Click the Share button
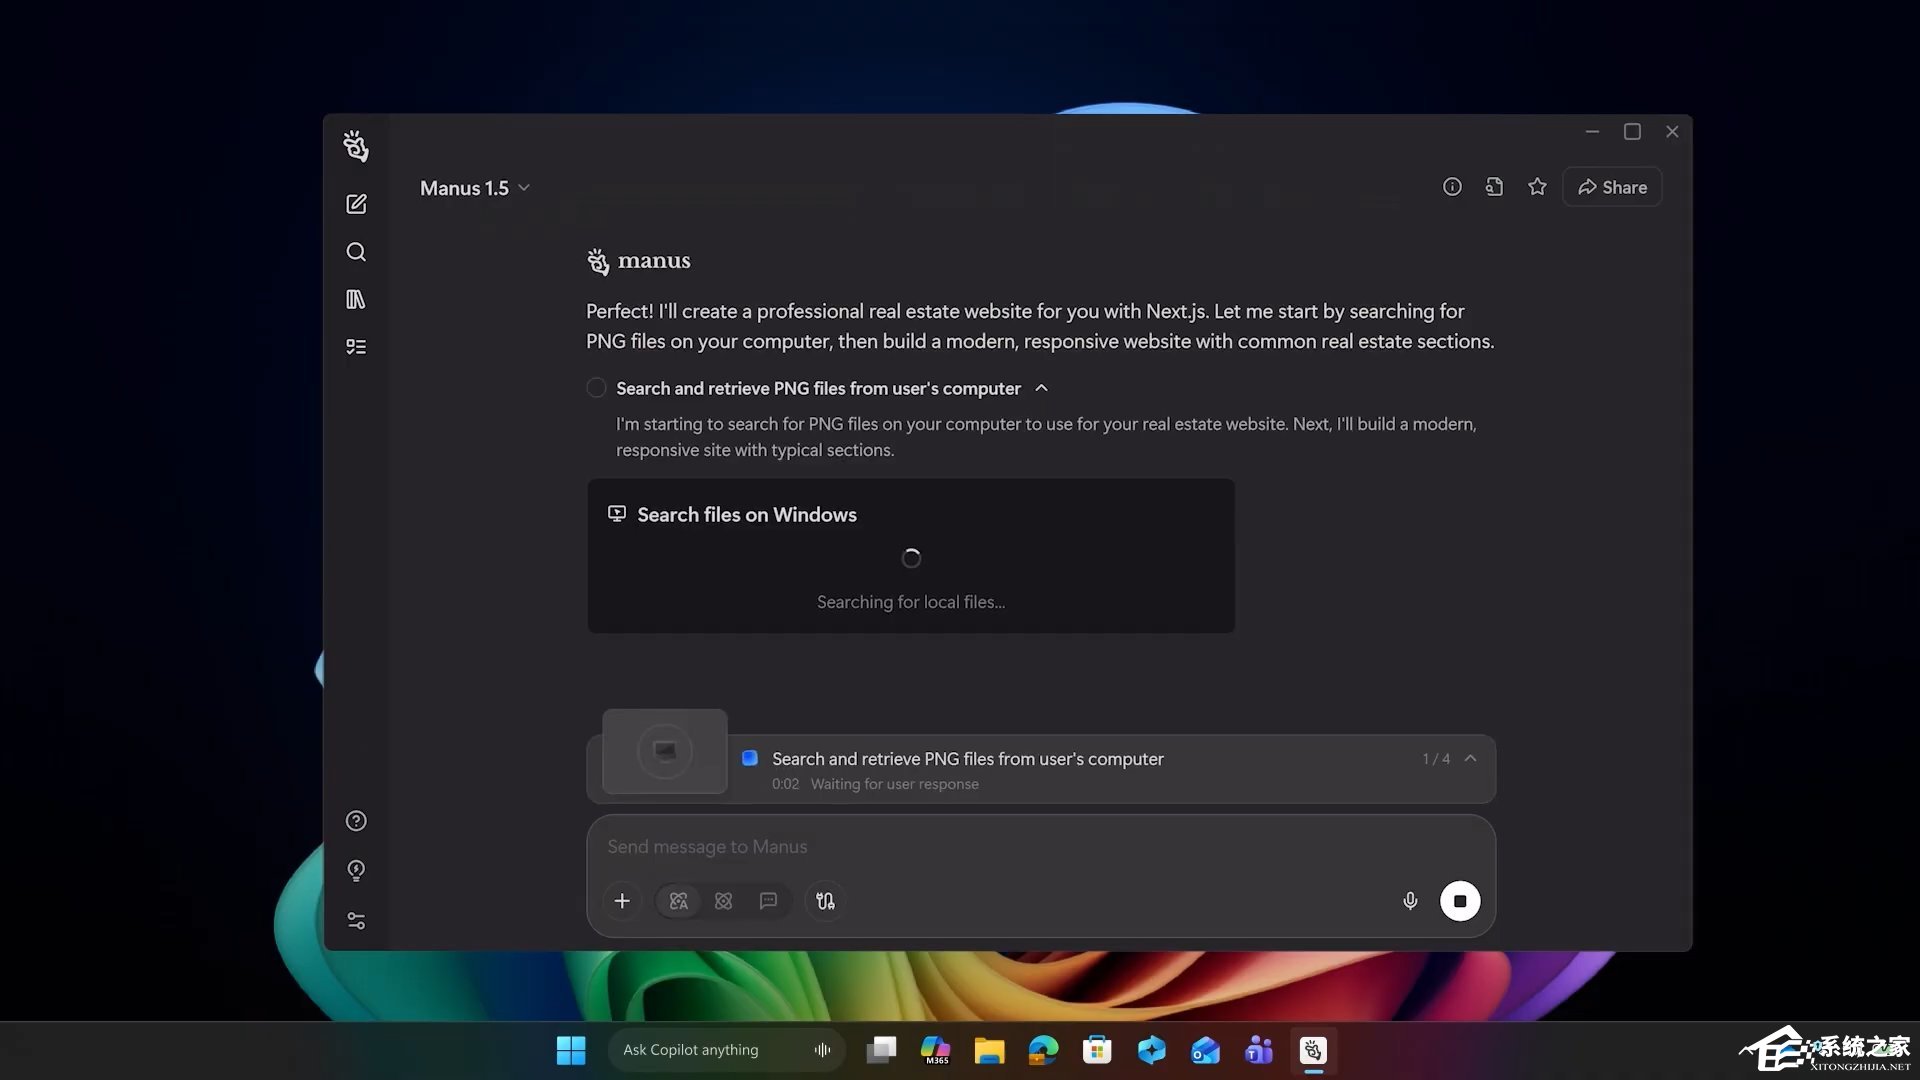The image size is (1920, 1080). pyautogui.click(x=1612, y=187)
